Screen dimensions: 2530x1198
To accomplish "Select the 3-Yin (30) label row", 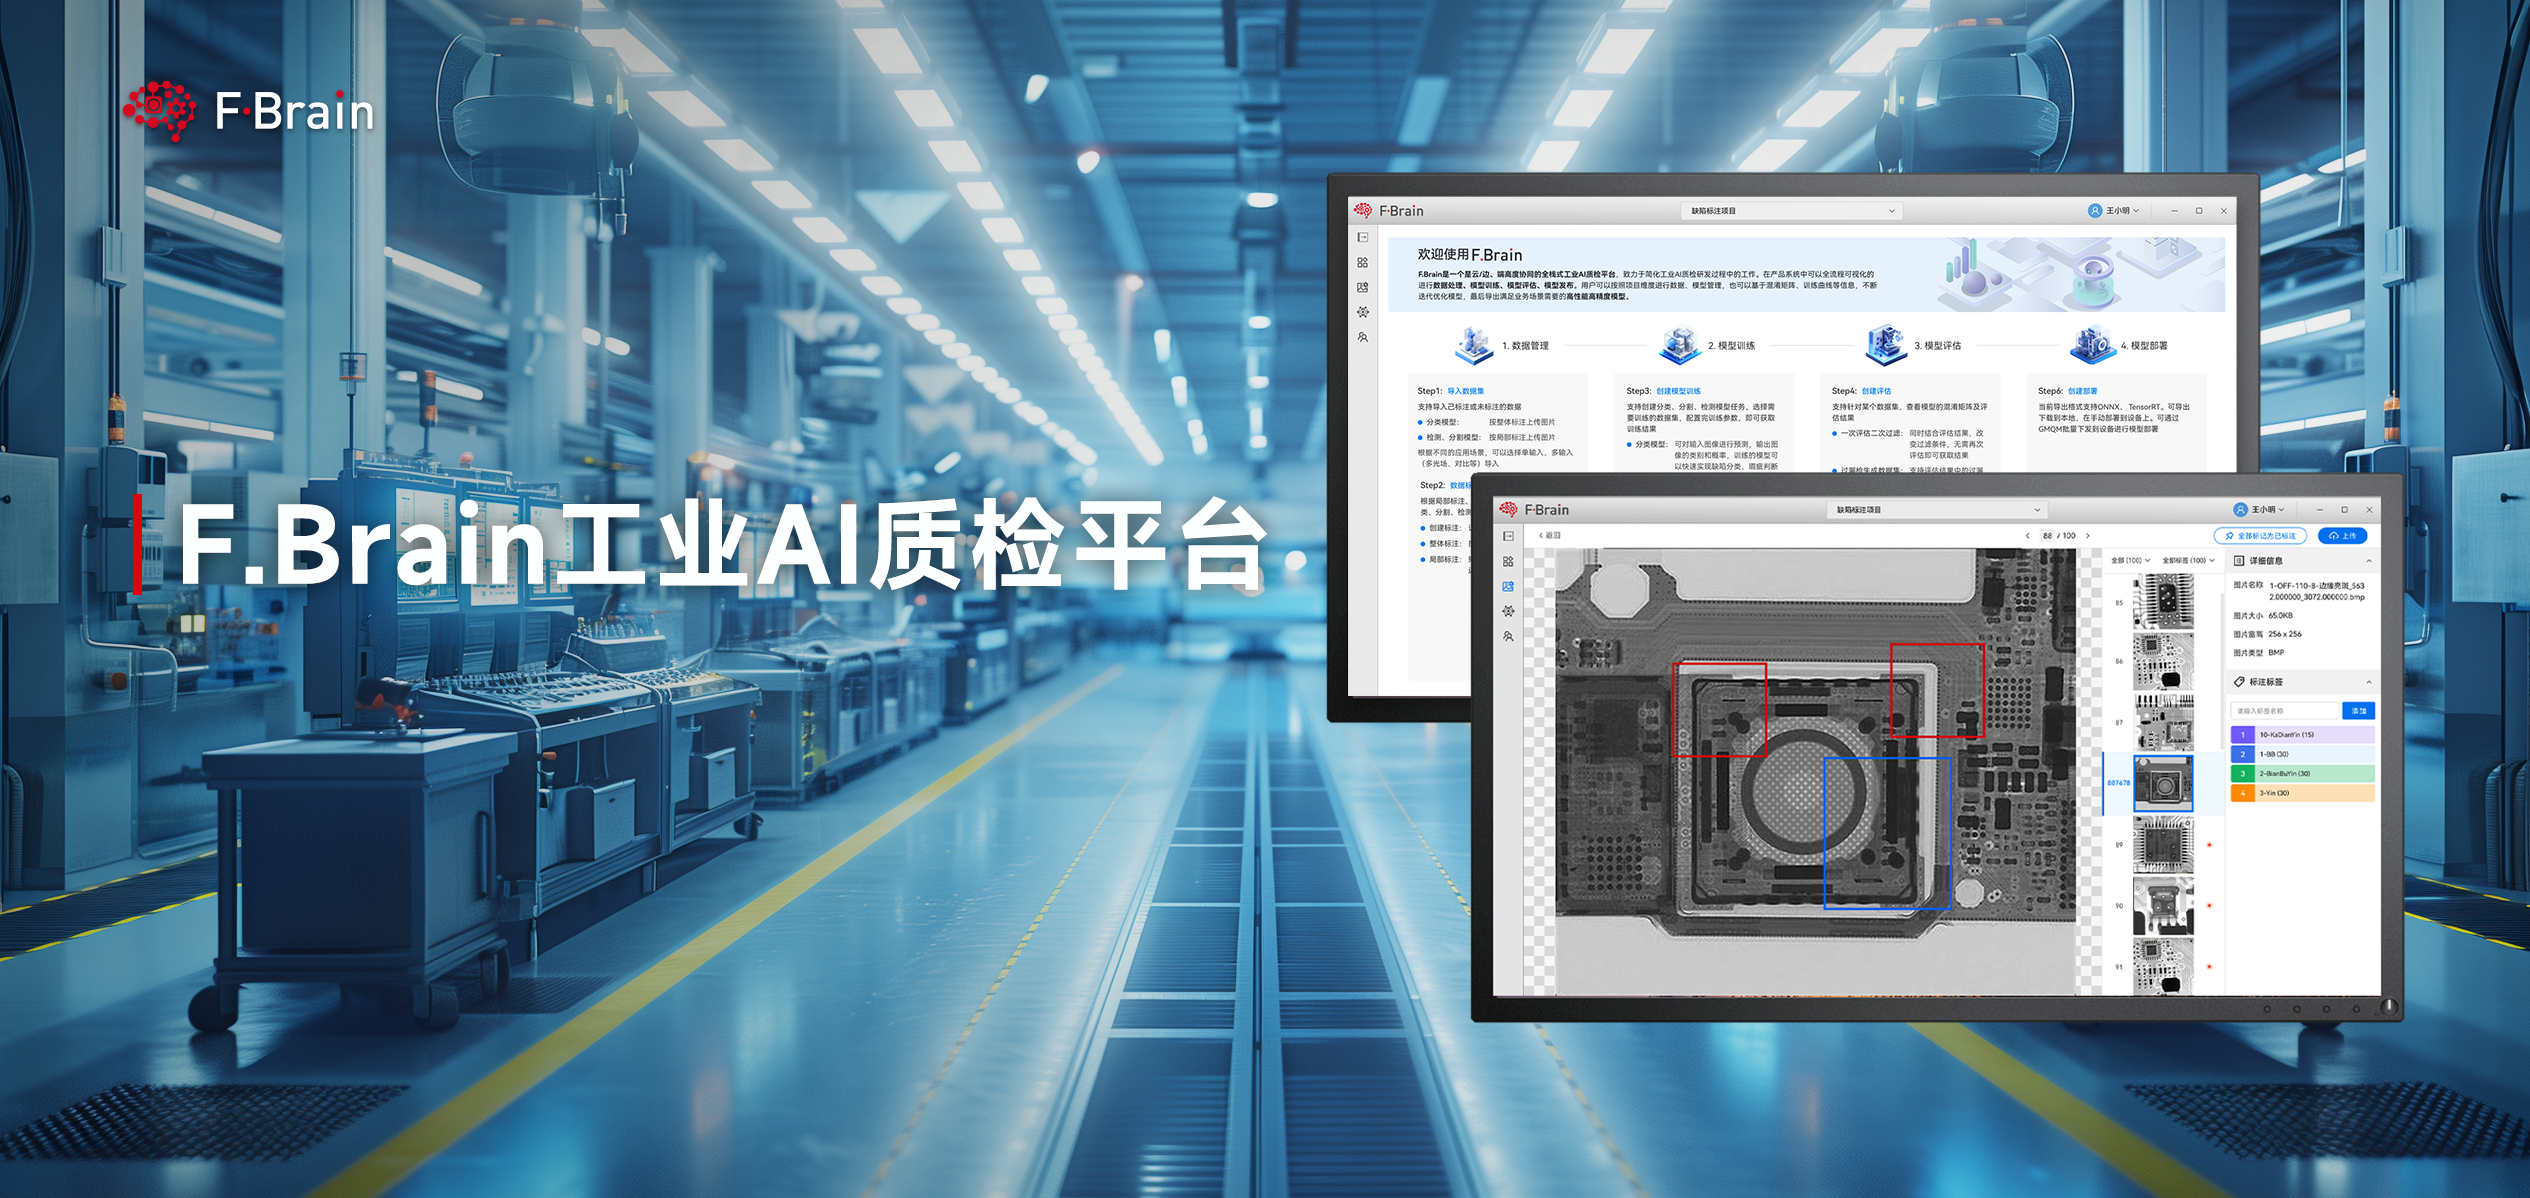I will (x=2303, y=793).
